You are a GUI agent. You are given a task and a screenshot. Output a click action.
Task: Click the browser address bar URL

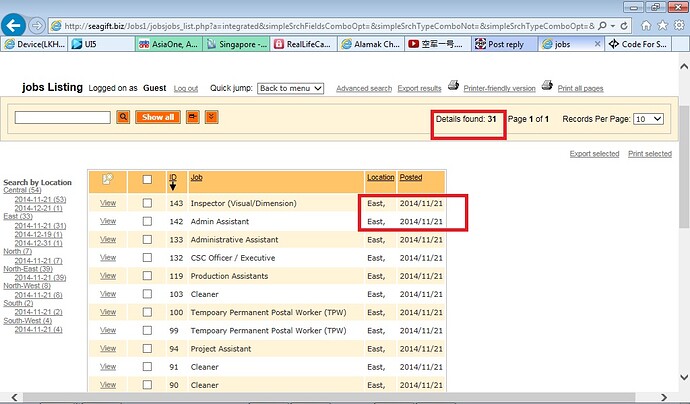coord(329,26)
